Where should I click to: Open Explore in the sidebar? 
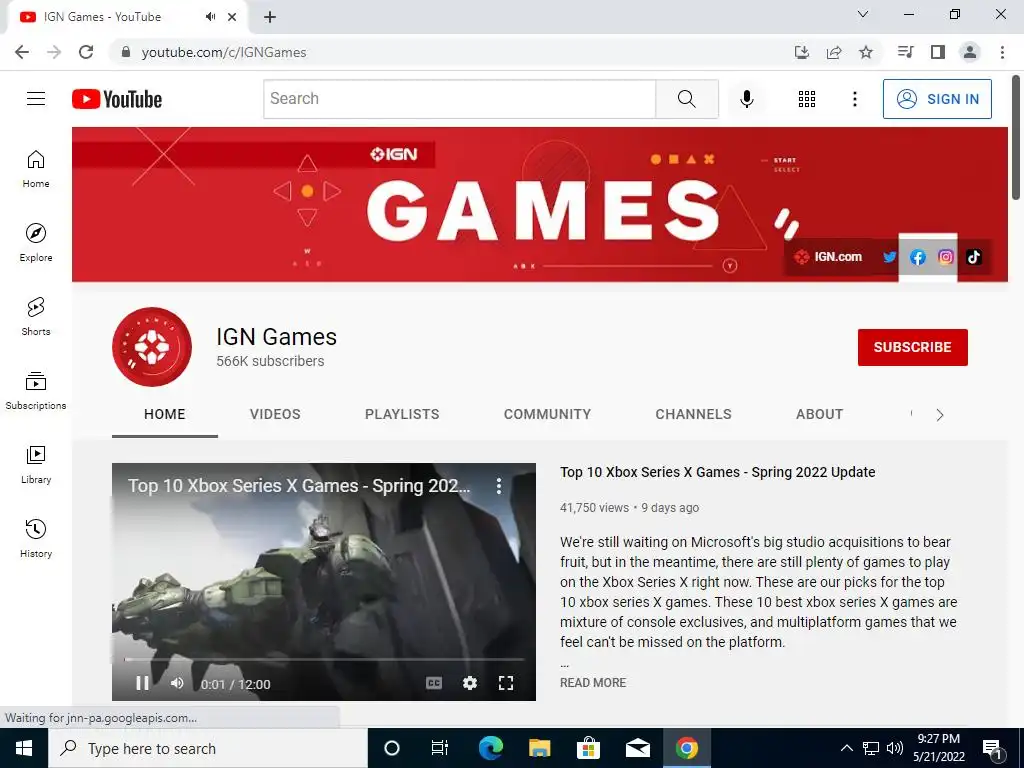(x=36, y=242)
